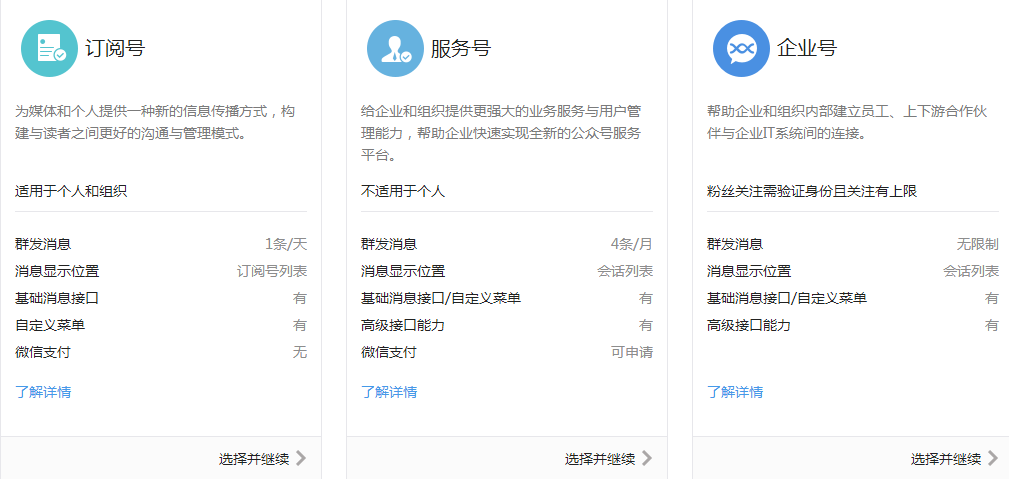Choose 选择并继续 for 服务号
This screenshot has width=1009, height=479.
[600, 459]
